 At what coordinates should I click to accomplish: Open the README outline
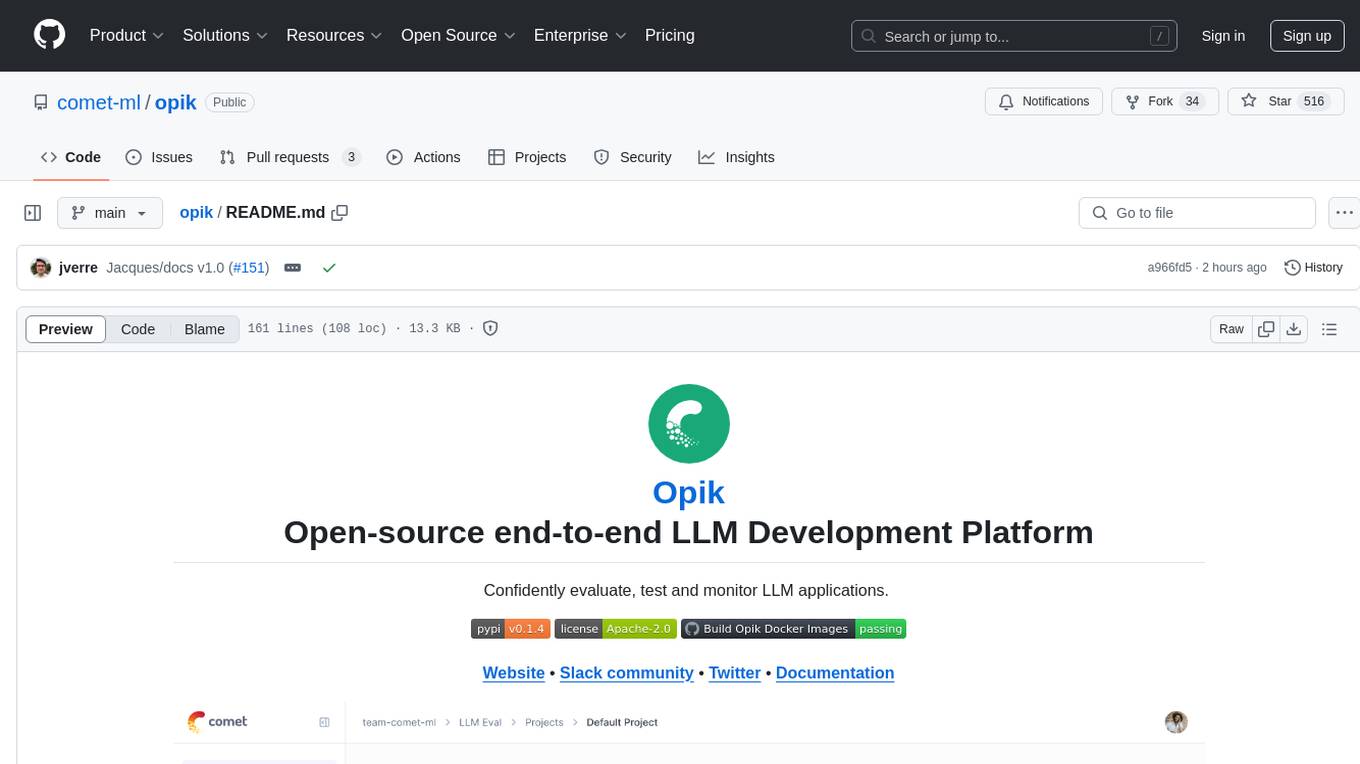[x=1329, y=329]
